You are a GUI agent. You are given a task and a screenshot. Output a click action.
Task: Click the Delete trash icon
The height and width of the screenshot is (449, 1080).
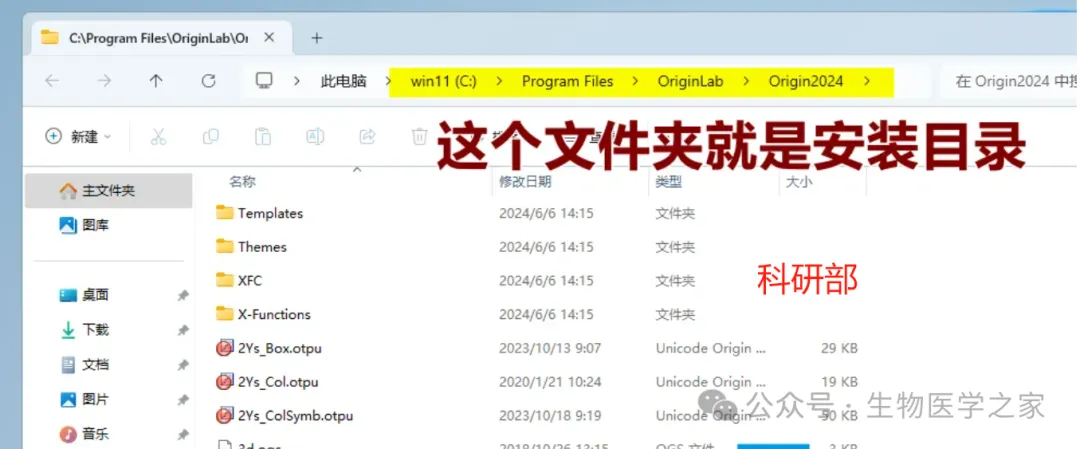click(x=419, y=136)
